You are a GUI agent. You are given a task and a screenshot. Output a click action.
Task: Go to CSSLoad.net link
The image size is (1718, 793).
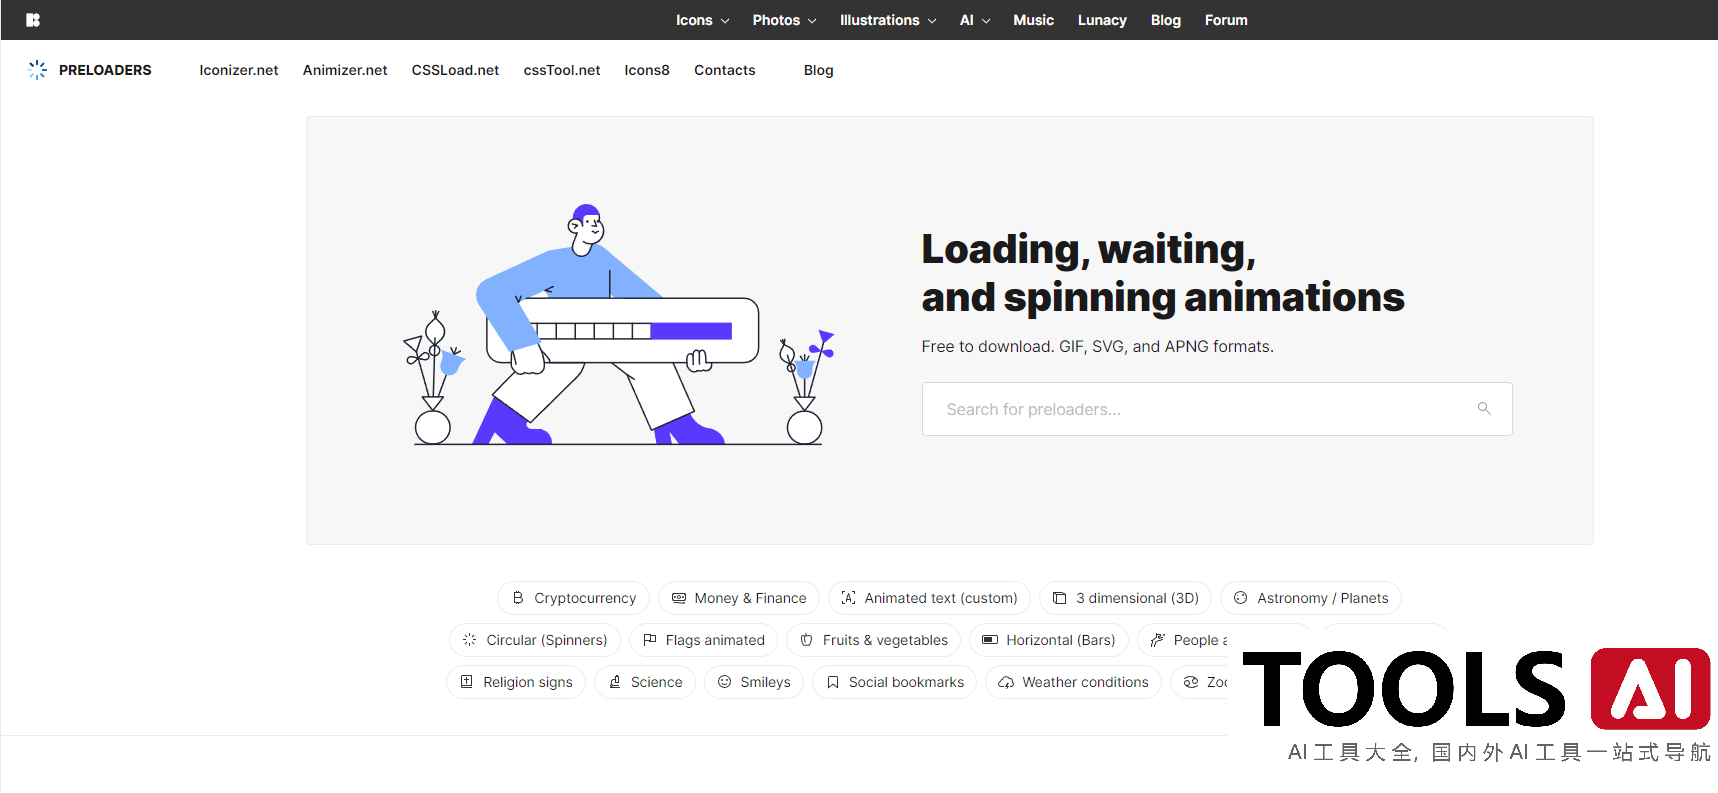click(x=455, y=70)
